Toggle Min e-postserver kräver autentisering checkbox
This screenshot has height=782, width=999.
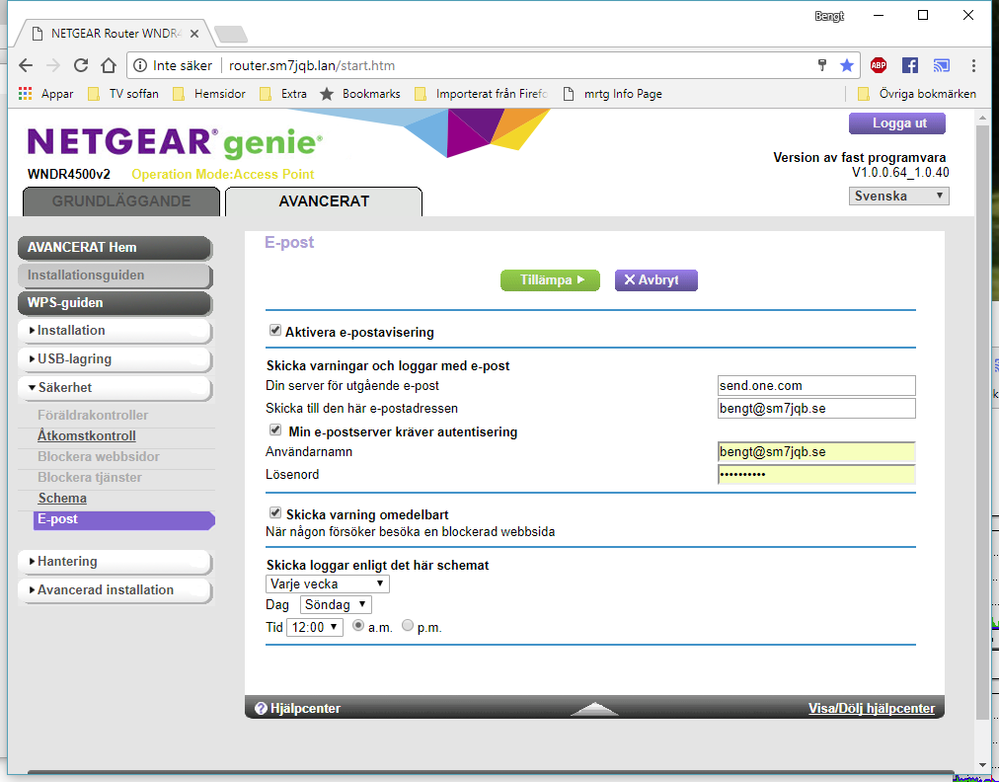pyautogui.click(x=275, y=431)
